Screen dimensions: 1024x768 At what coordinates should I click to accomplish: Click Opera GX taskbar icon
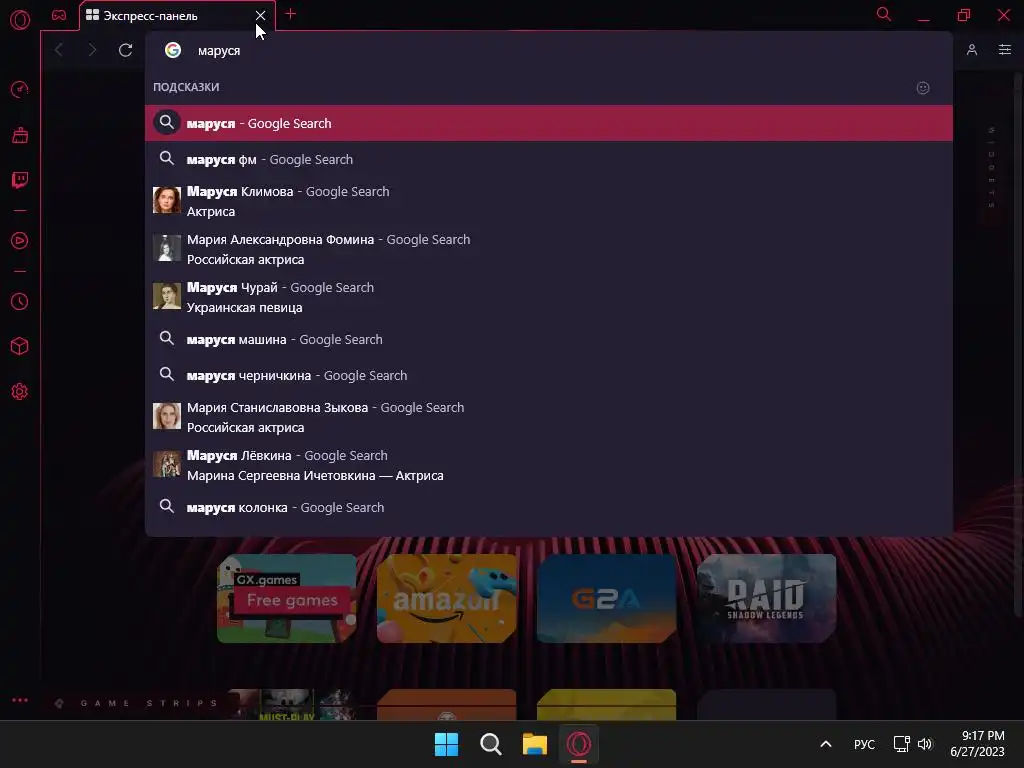(579, 744)
